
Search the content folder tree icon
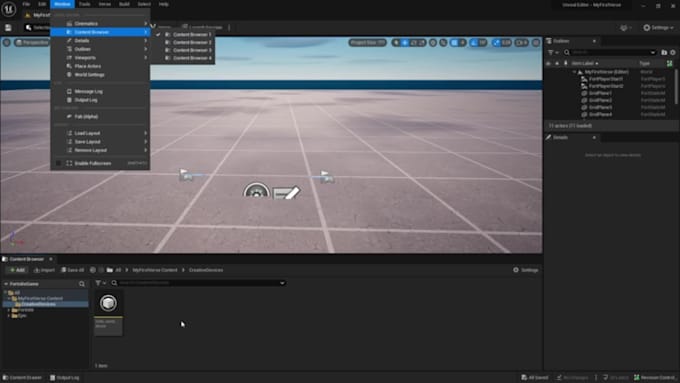pos(82,284)
